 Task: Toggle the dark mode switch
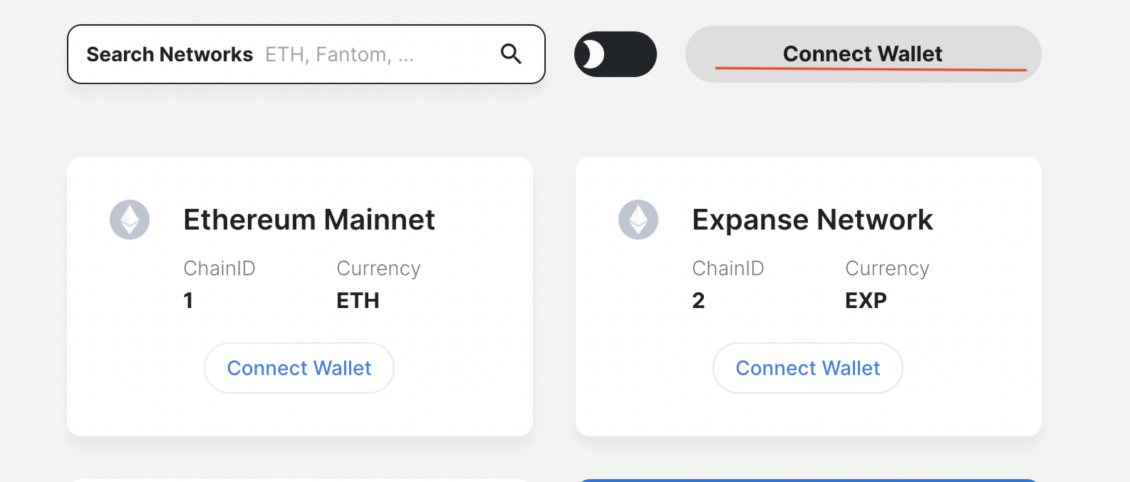pos(615,54)
